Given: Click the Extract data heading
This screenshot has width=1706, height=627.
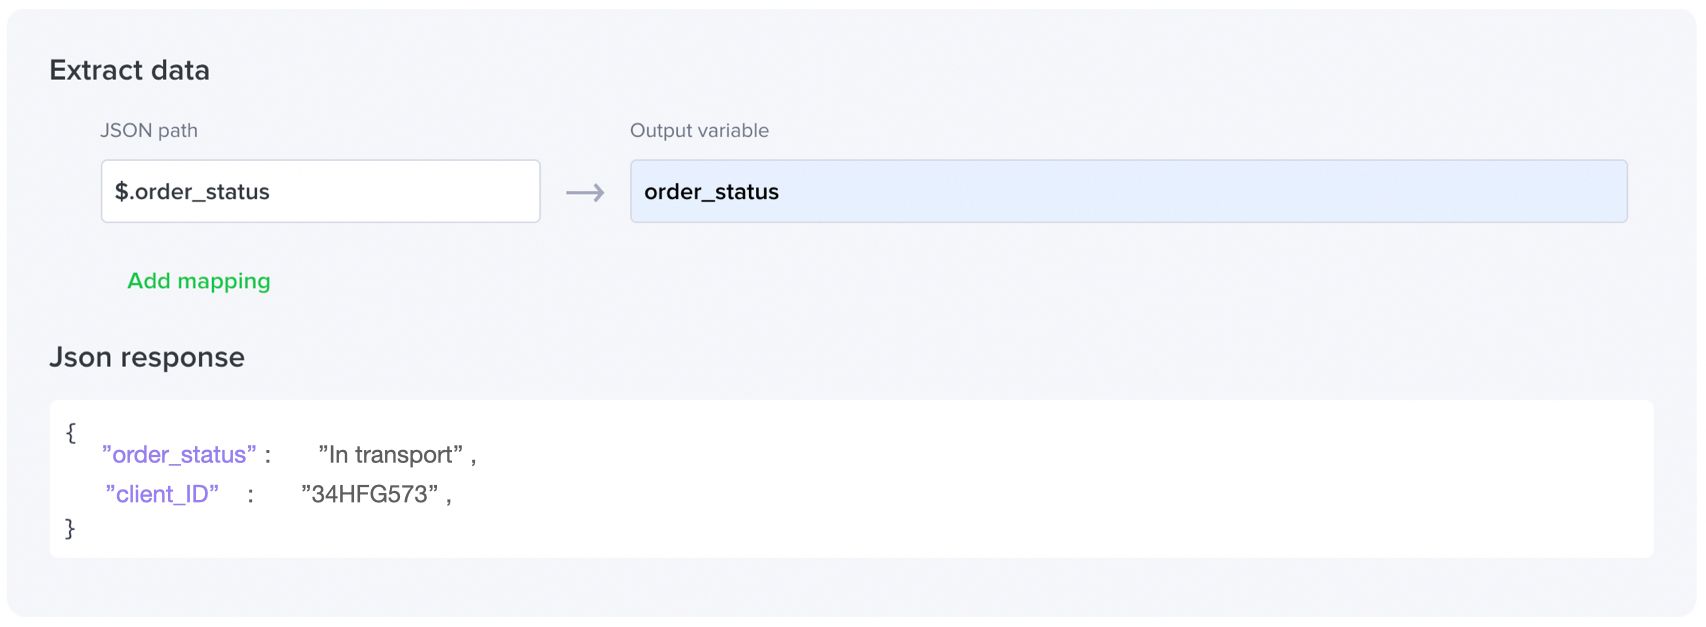Looking at the screenshot, I should click(130, 70).
